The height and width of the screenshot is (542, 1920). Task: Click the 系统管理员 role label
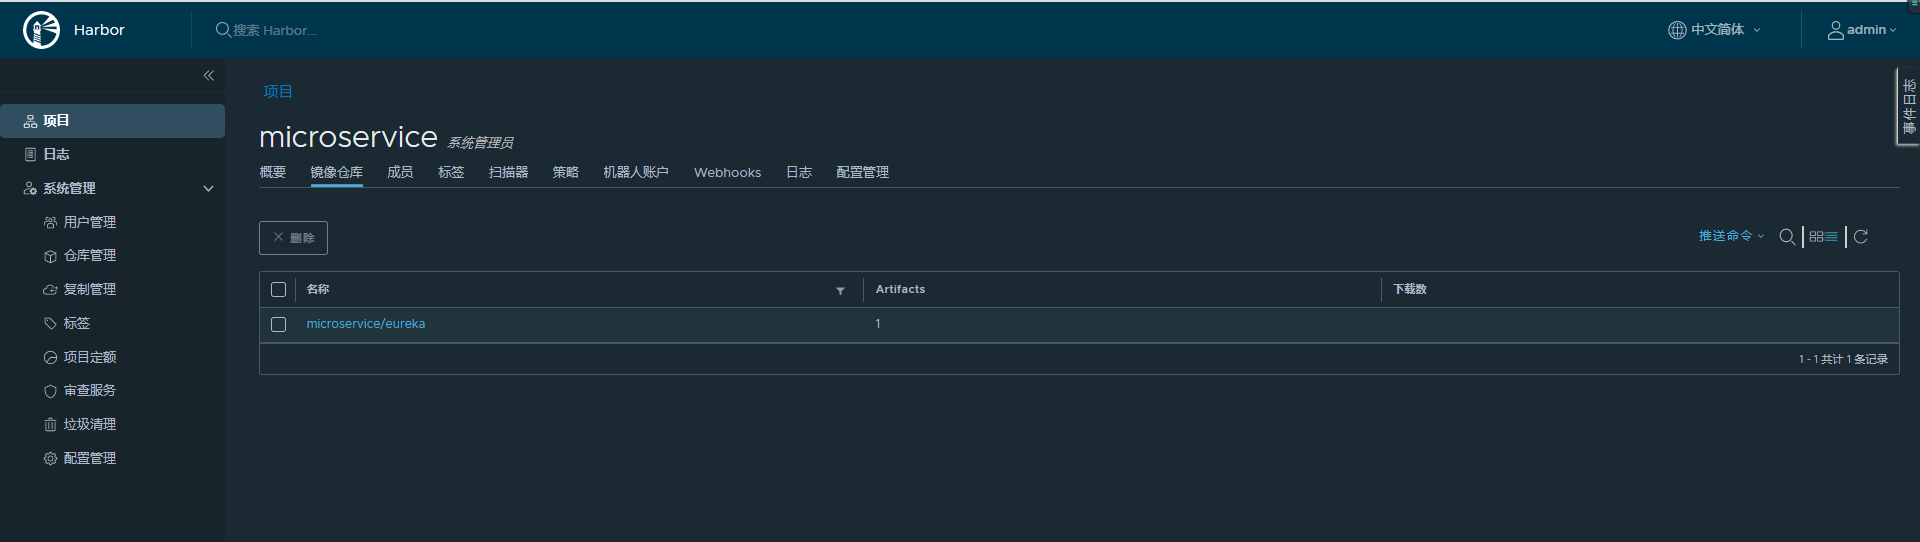point(480,143)
